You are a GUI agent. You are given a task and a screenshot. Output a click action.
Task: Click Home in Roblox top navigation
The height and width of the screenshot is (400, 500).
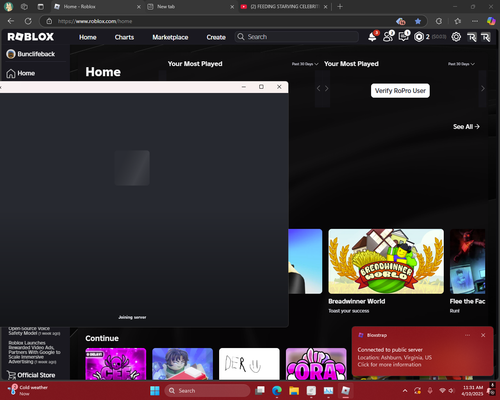point(88,37)
